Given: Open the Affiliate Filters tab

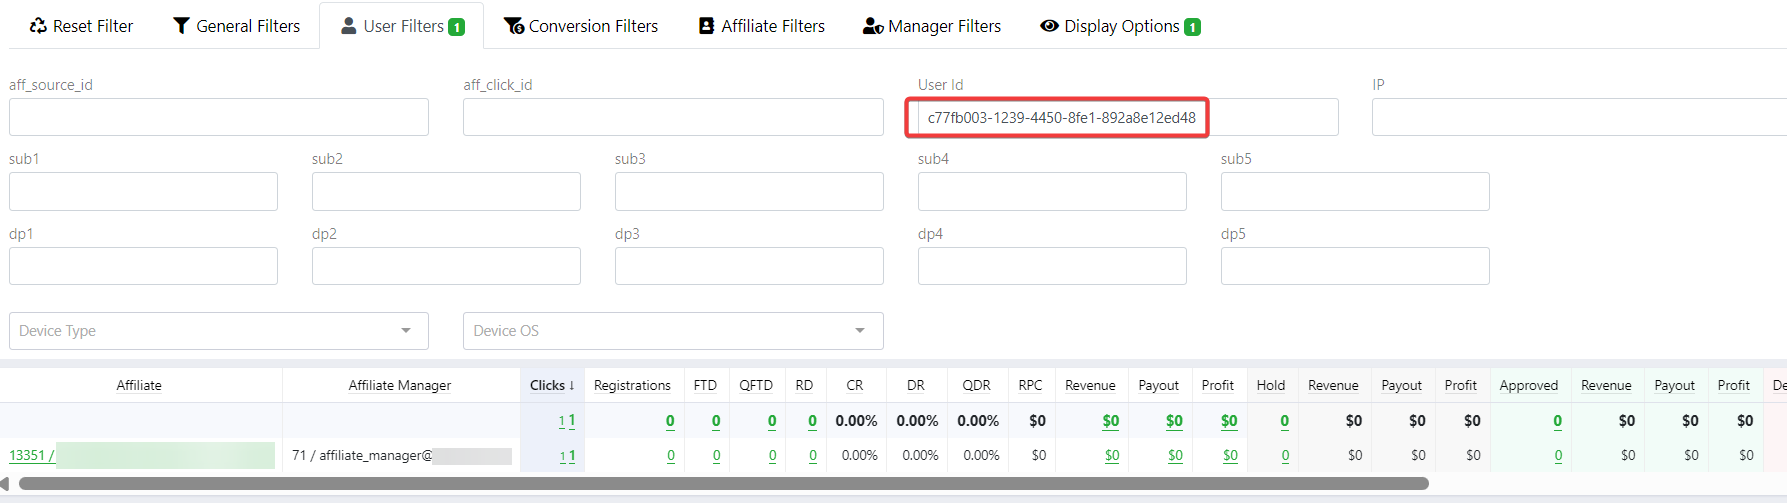Looking at the screenshot, I should [772, 26].
